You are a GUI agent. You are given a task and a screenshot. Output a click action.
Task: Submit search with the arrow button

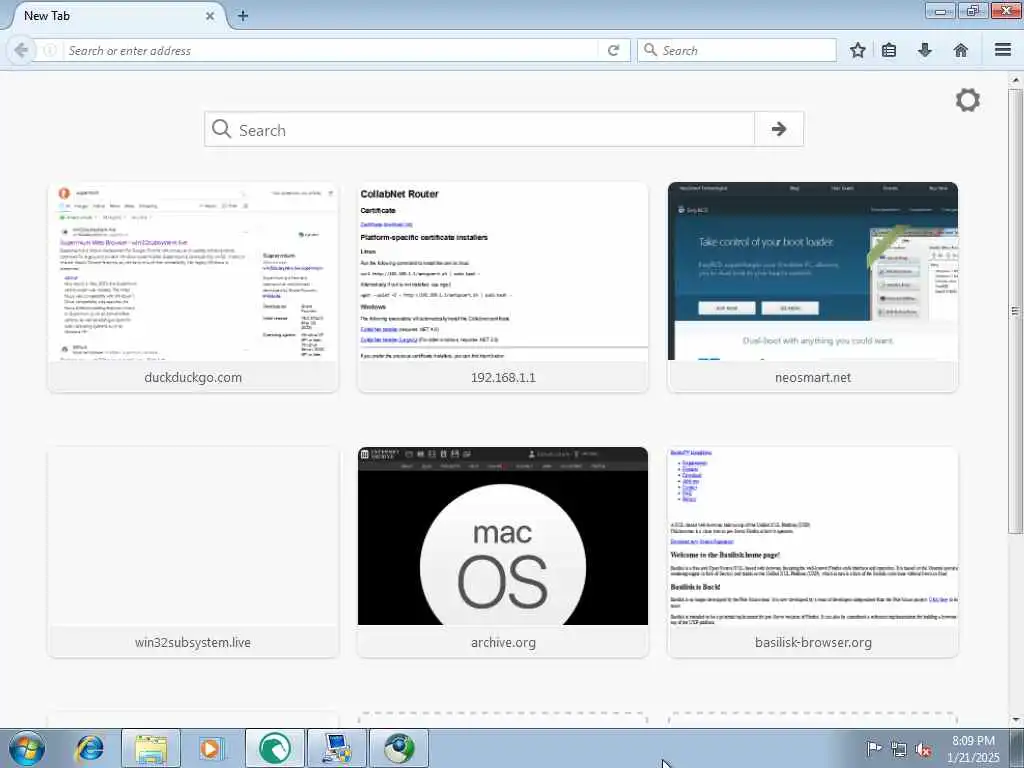pyautogui.click(x=778, y=129)
